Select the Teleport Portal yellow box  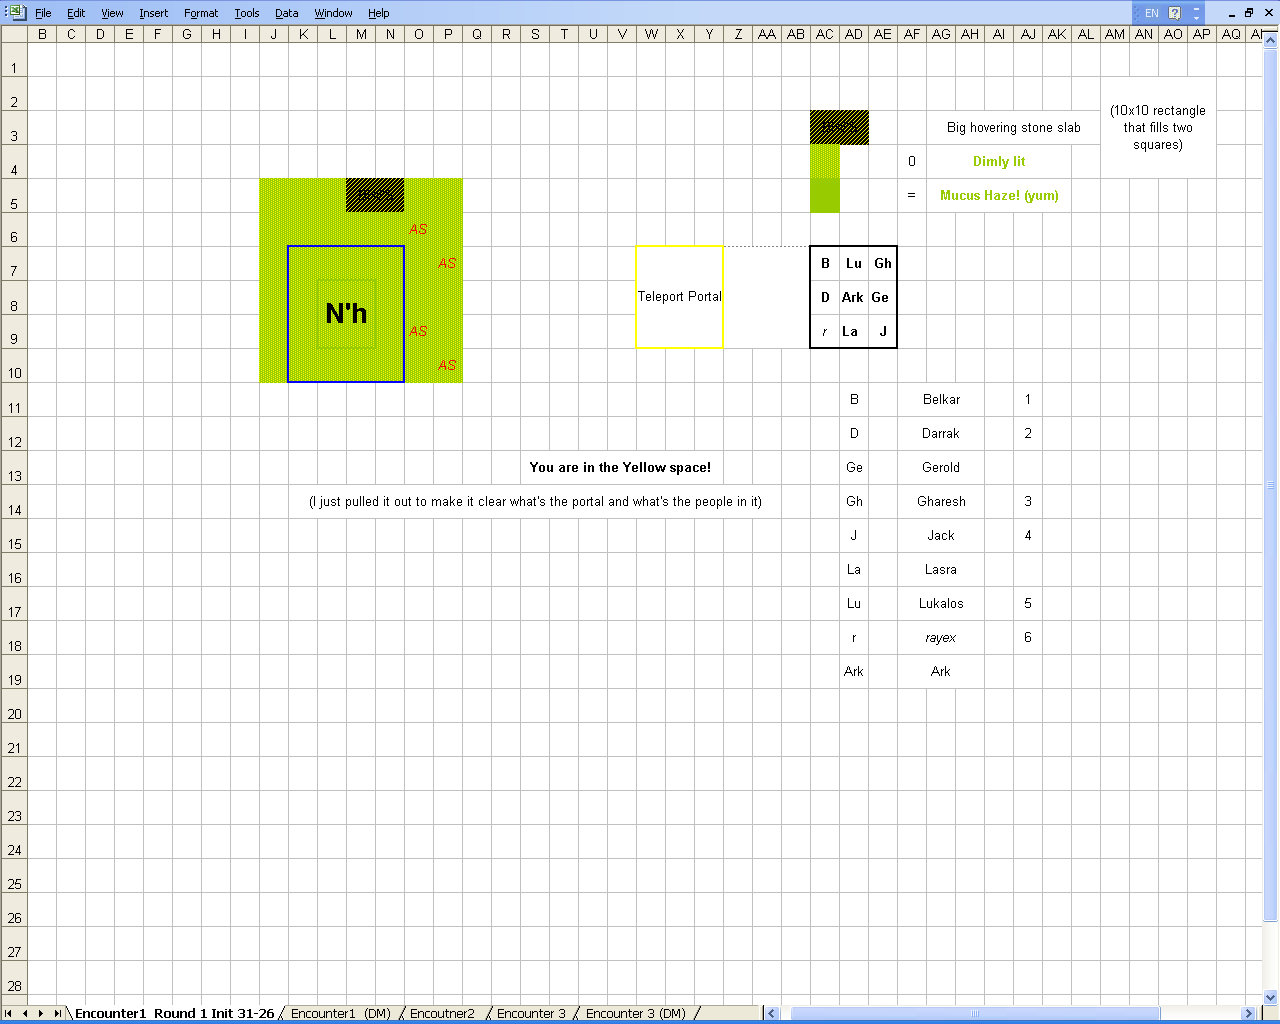679,297
